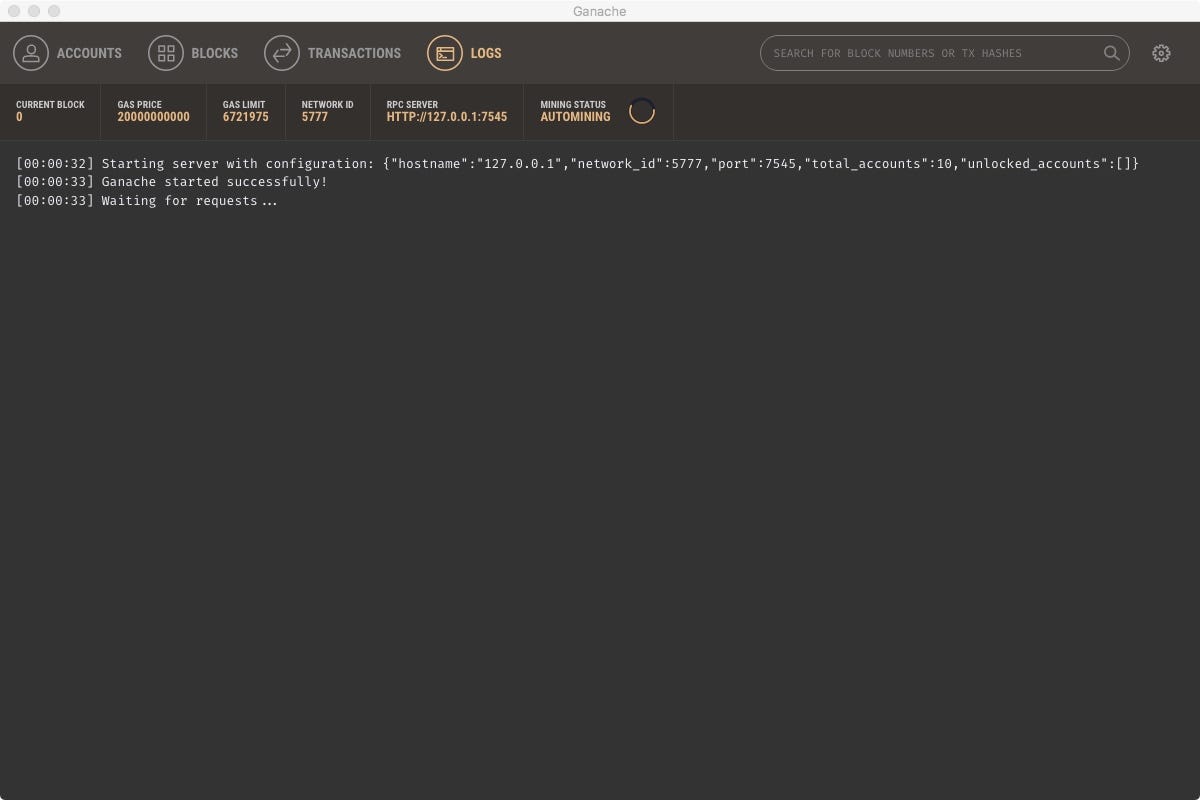The height and width of the screenshot is (800, 1200).
Task: Select the Logs tab
Action: click(x=465, y=53)
